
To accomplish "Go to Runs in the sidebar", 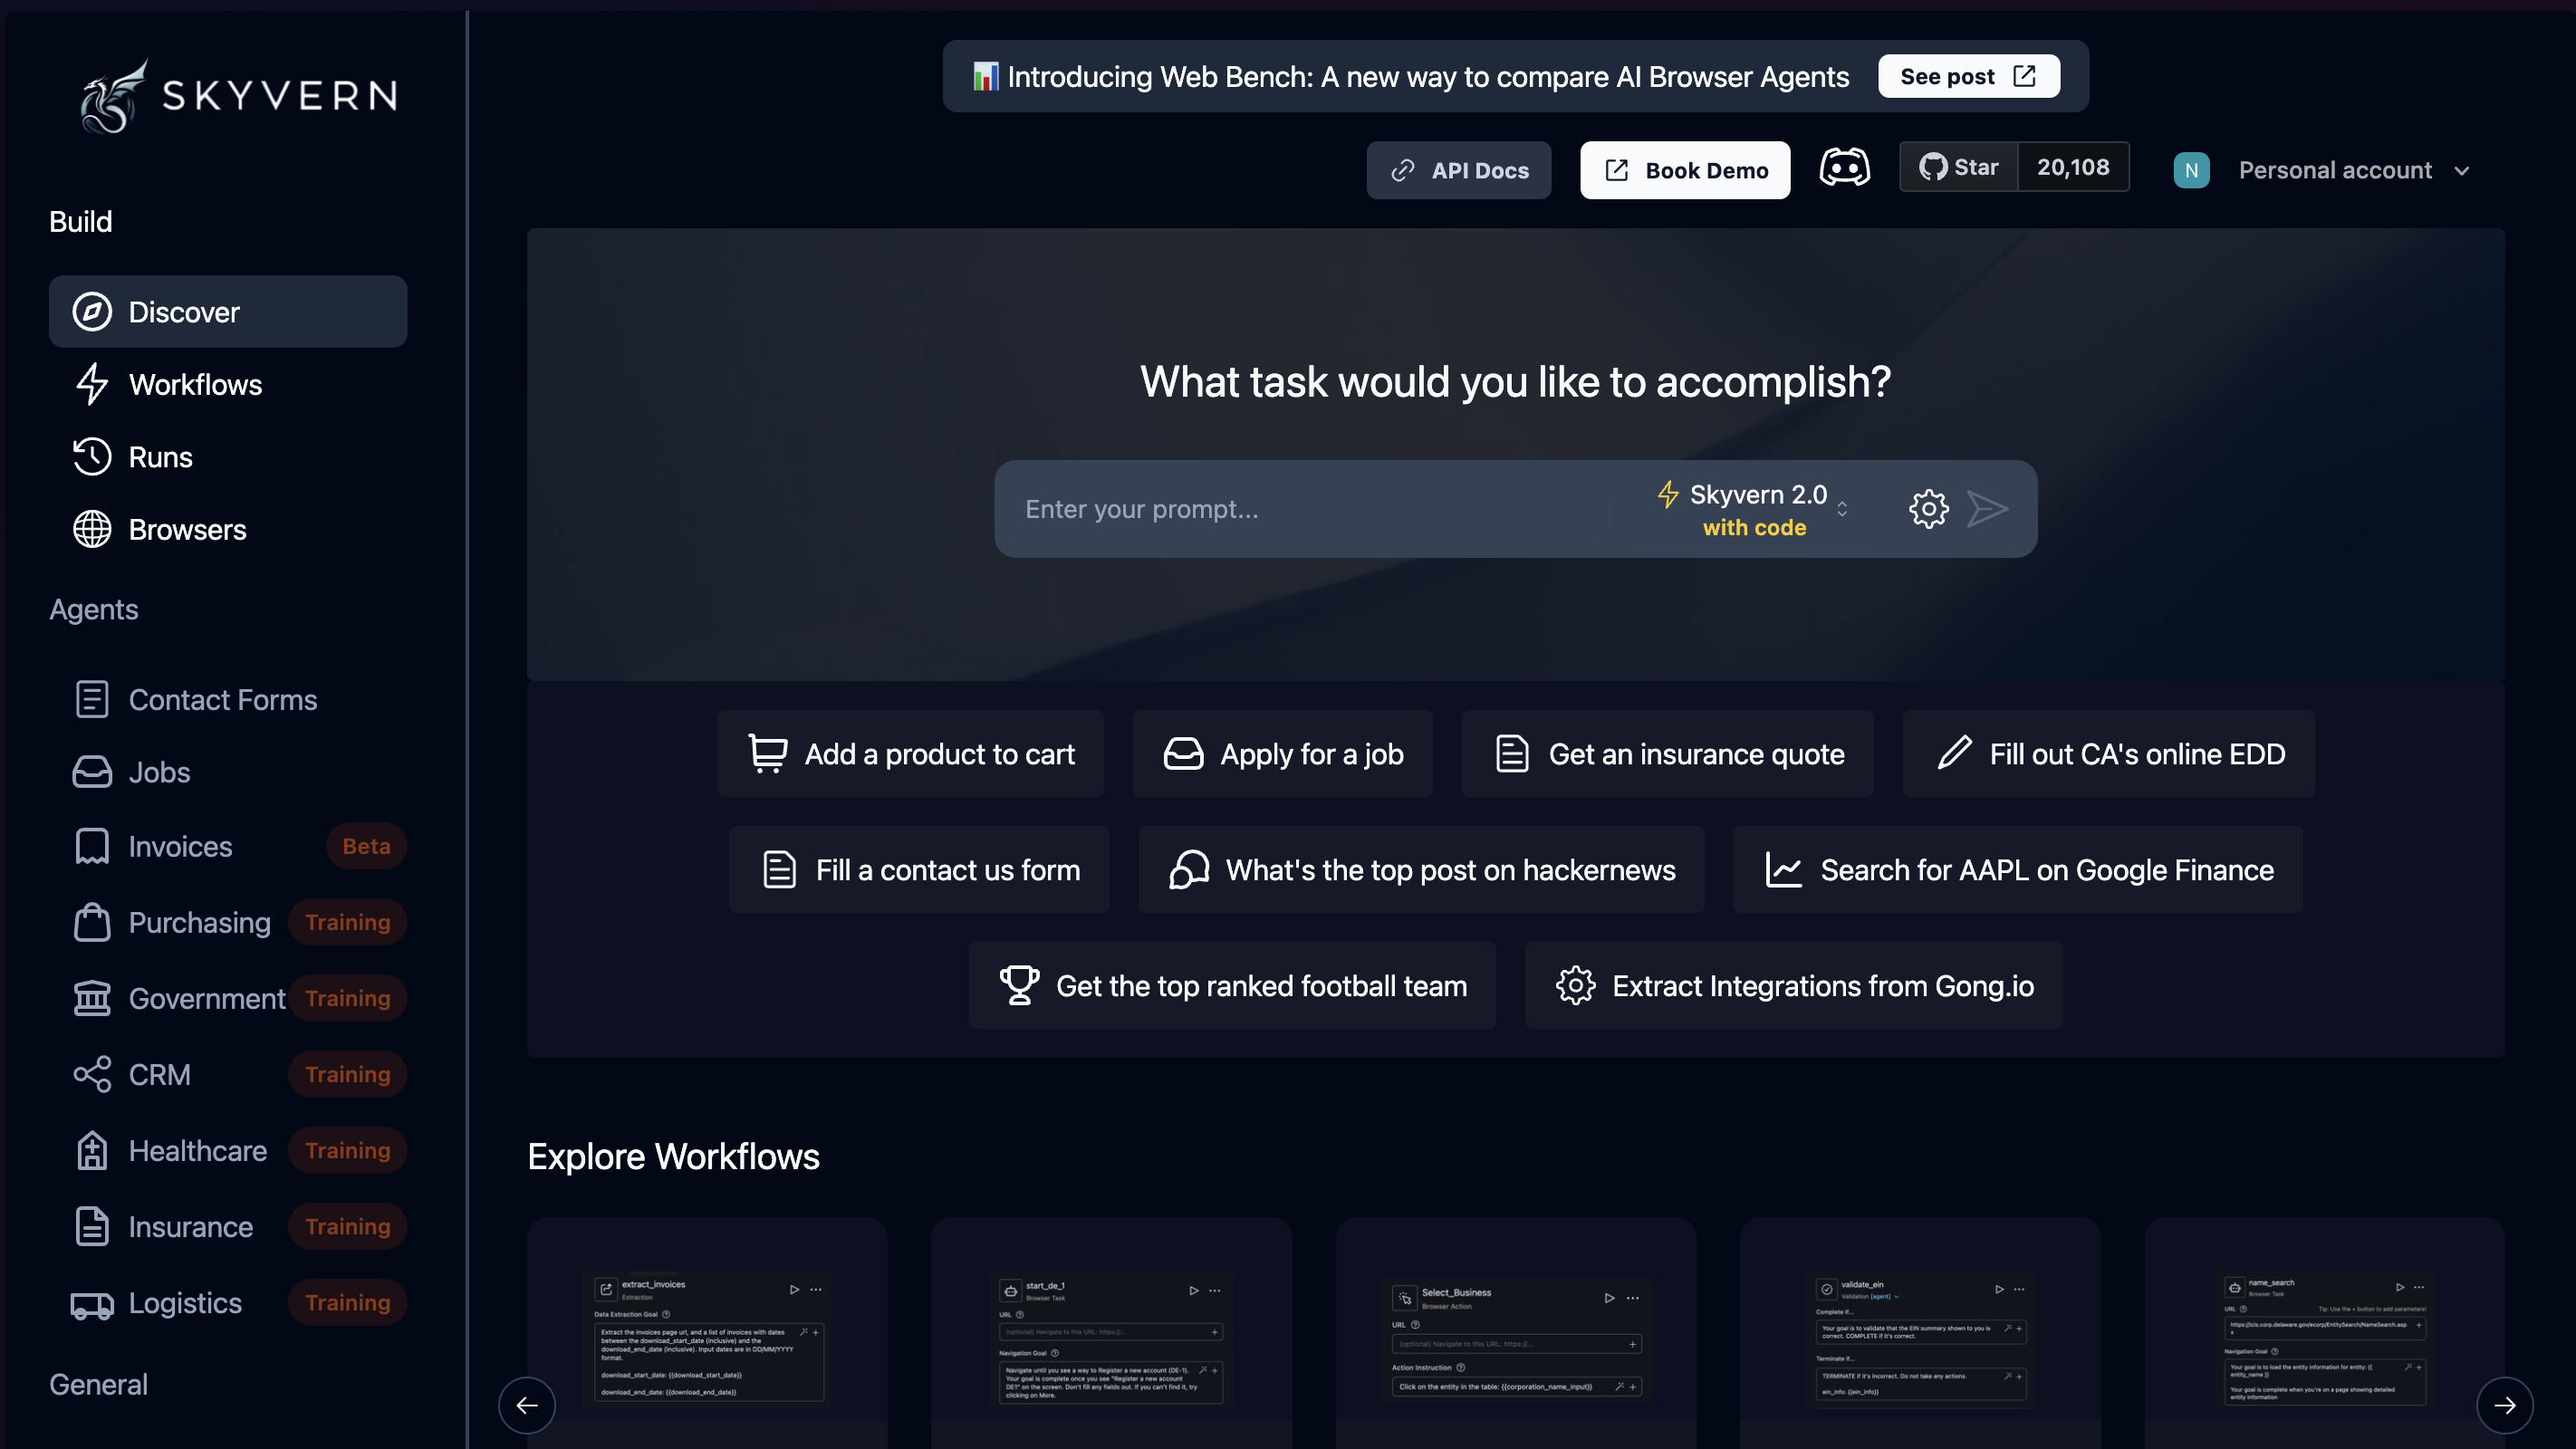I will tap(160, 457).
